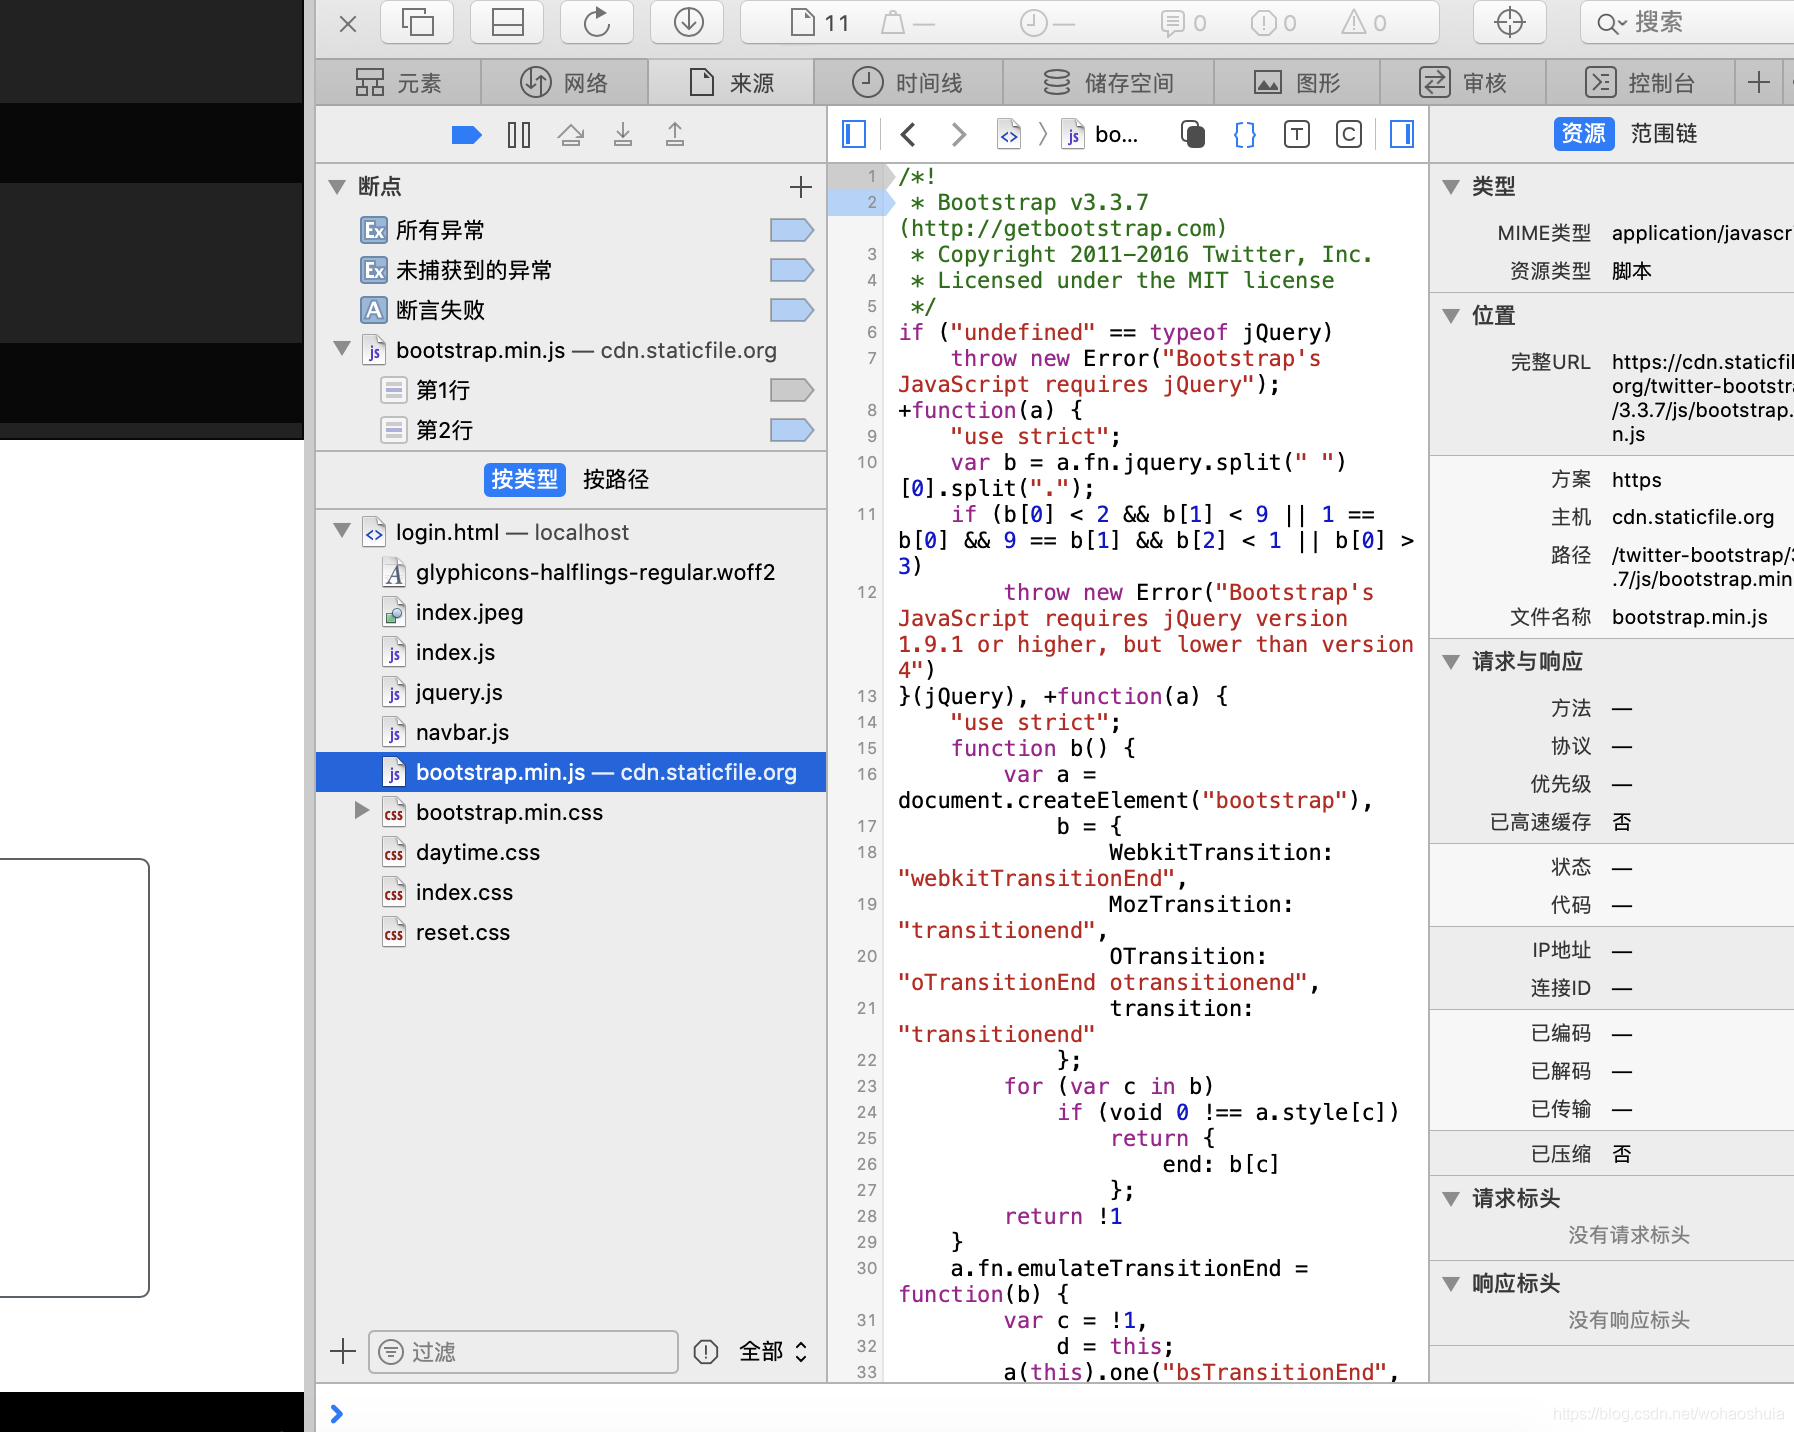Click the step into debugger icon
The image size is (1794, 1432).
623,135
